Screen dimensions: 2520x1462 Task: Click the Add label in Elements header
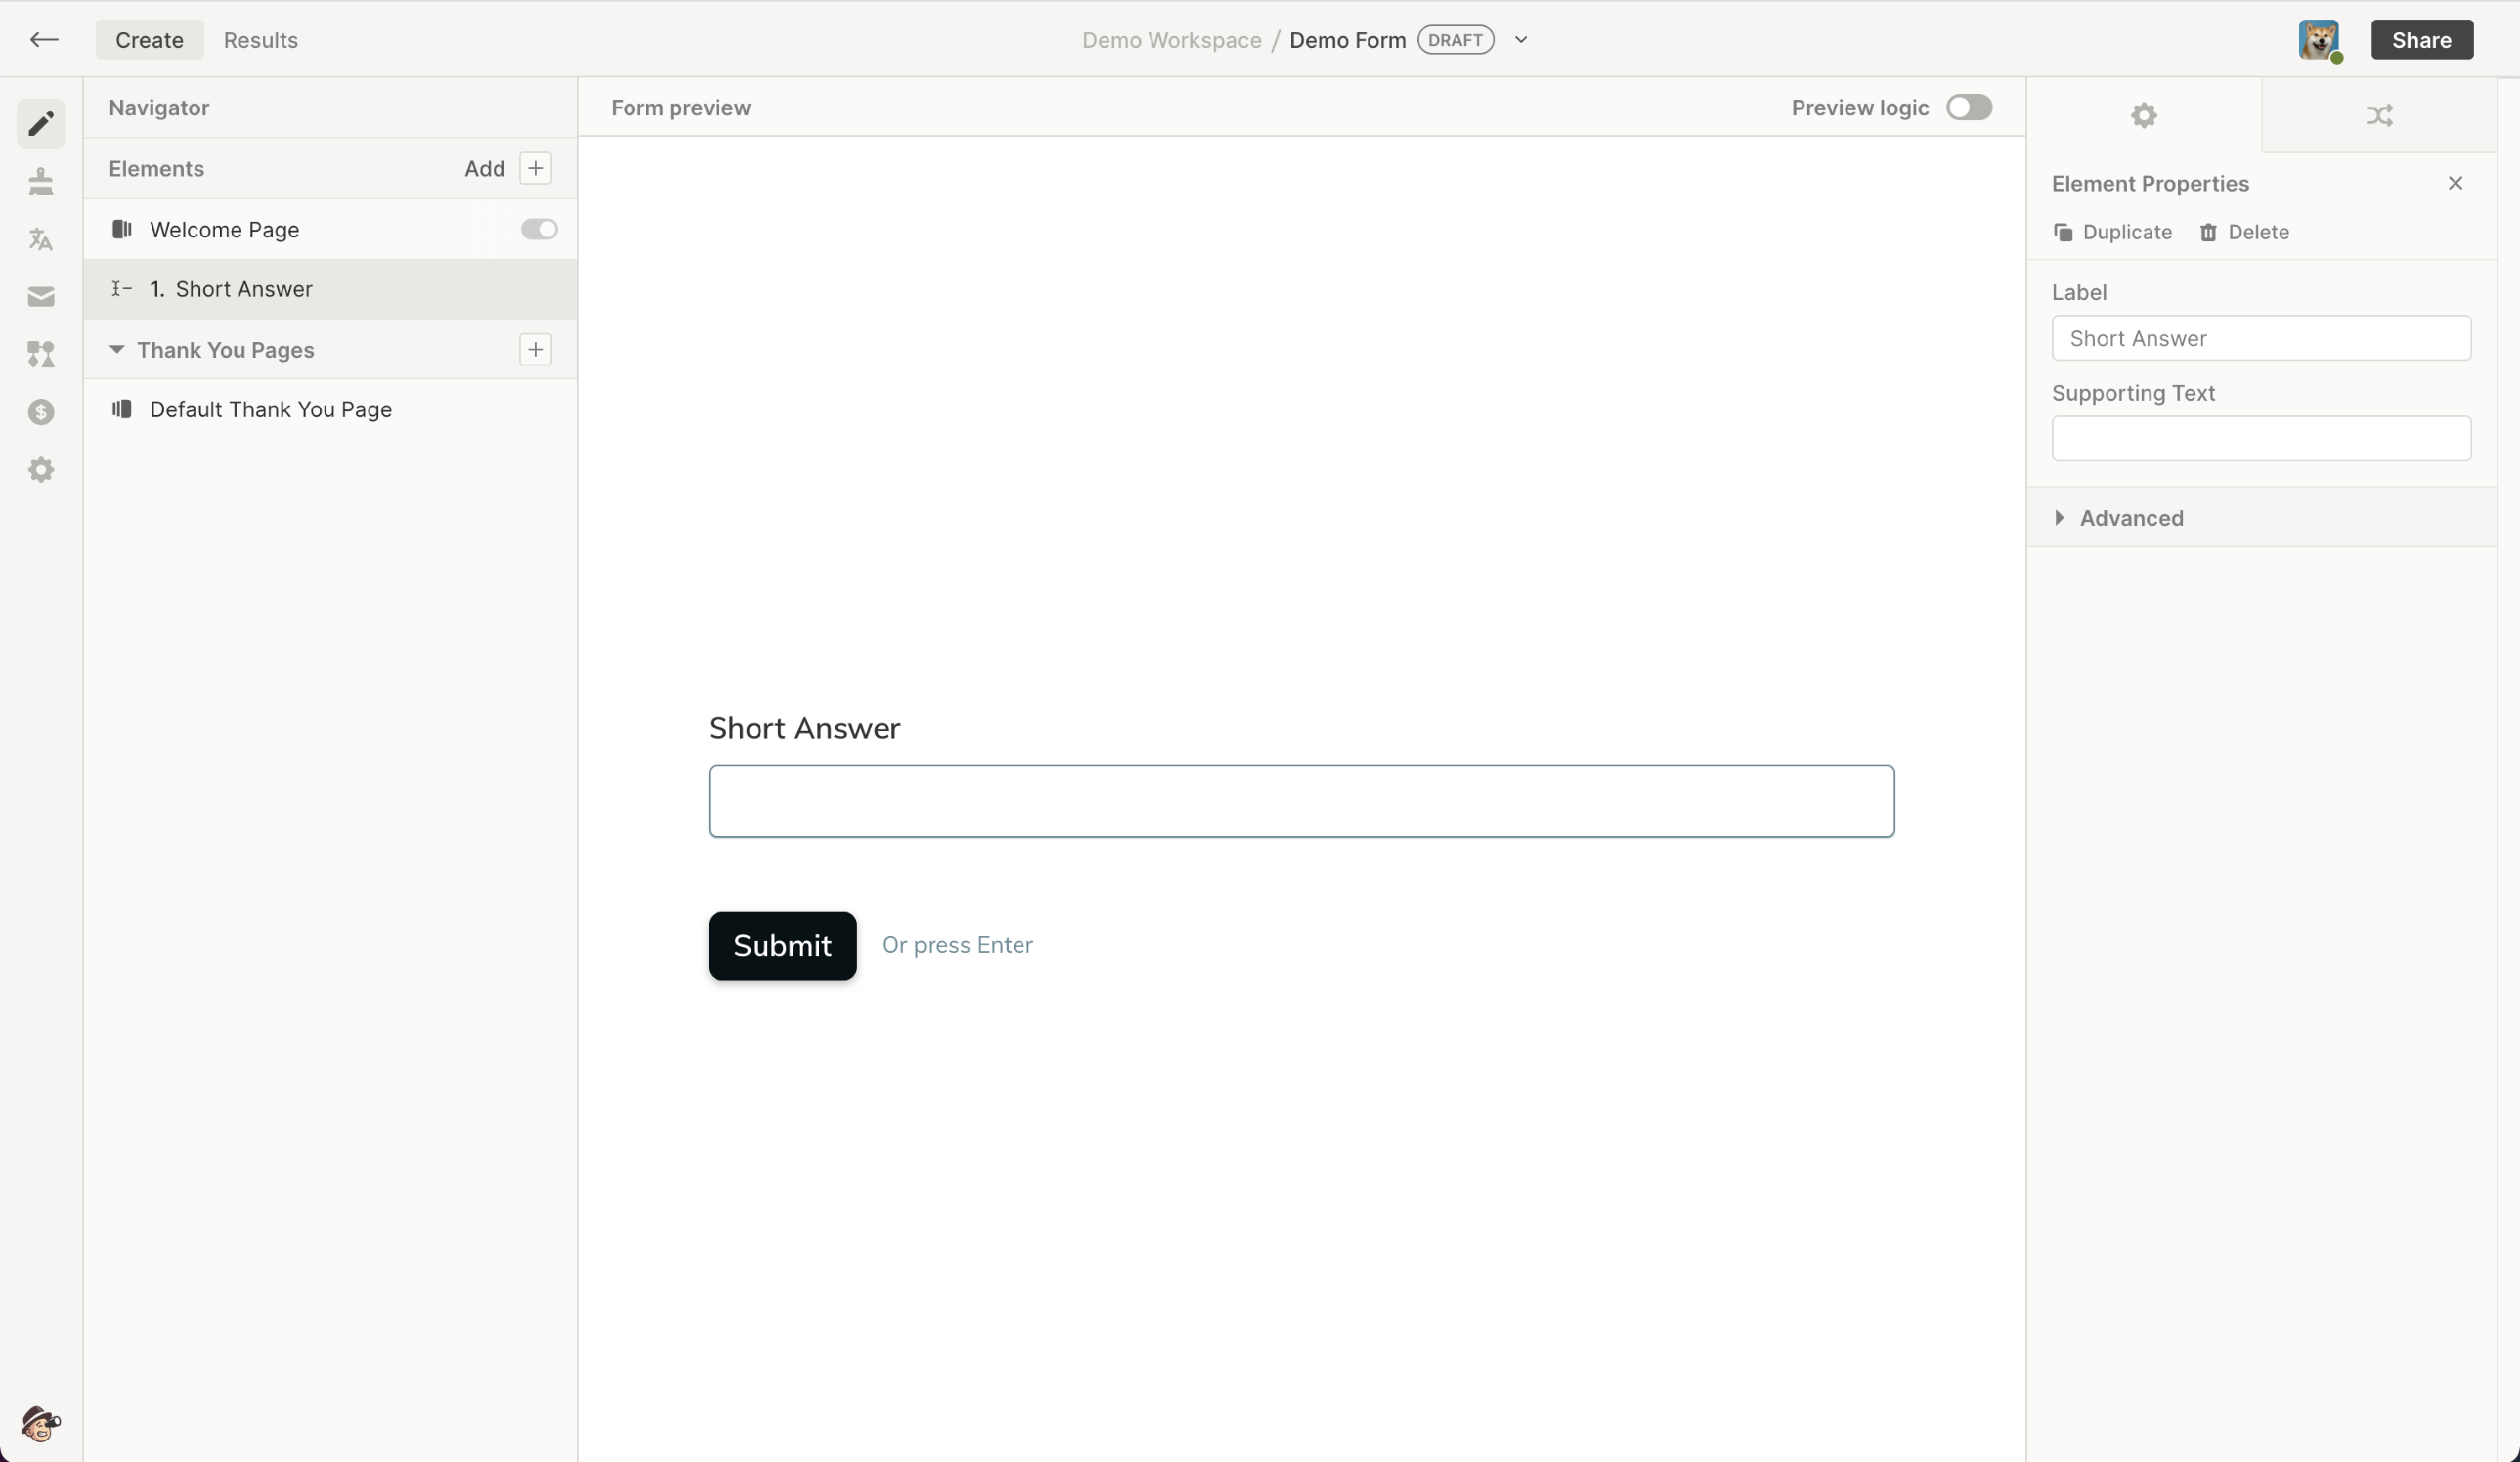[x=484, y=168]
